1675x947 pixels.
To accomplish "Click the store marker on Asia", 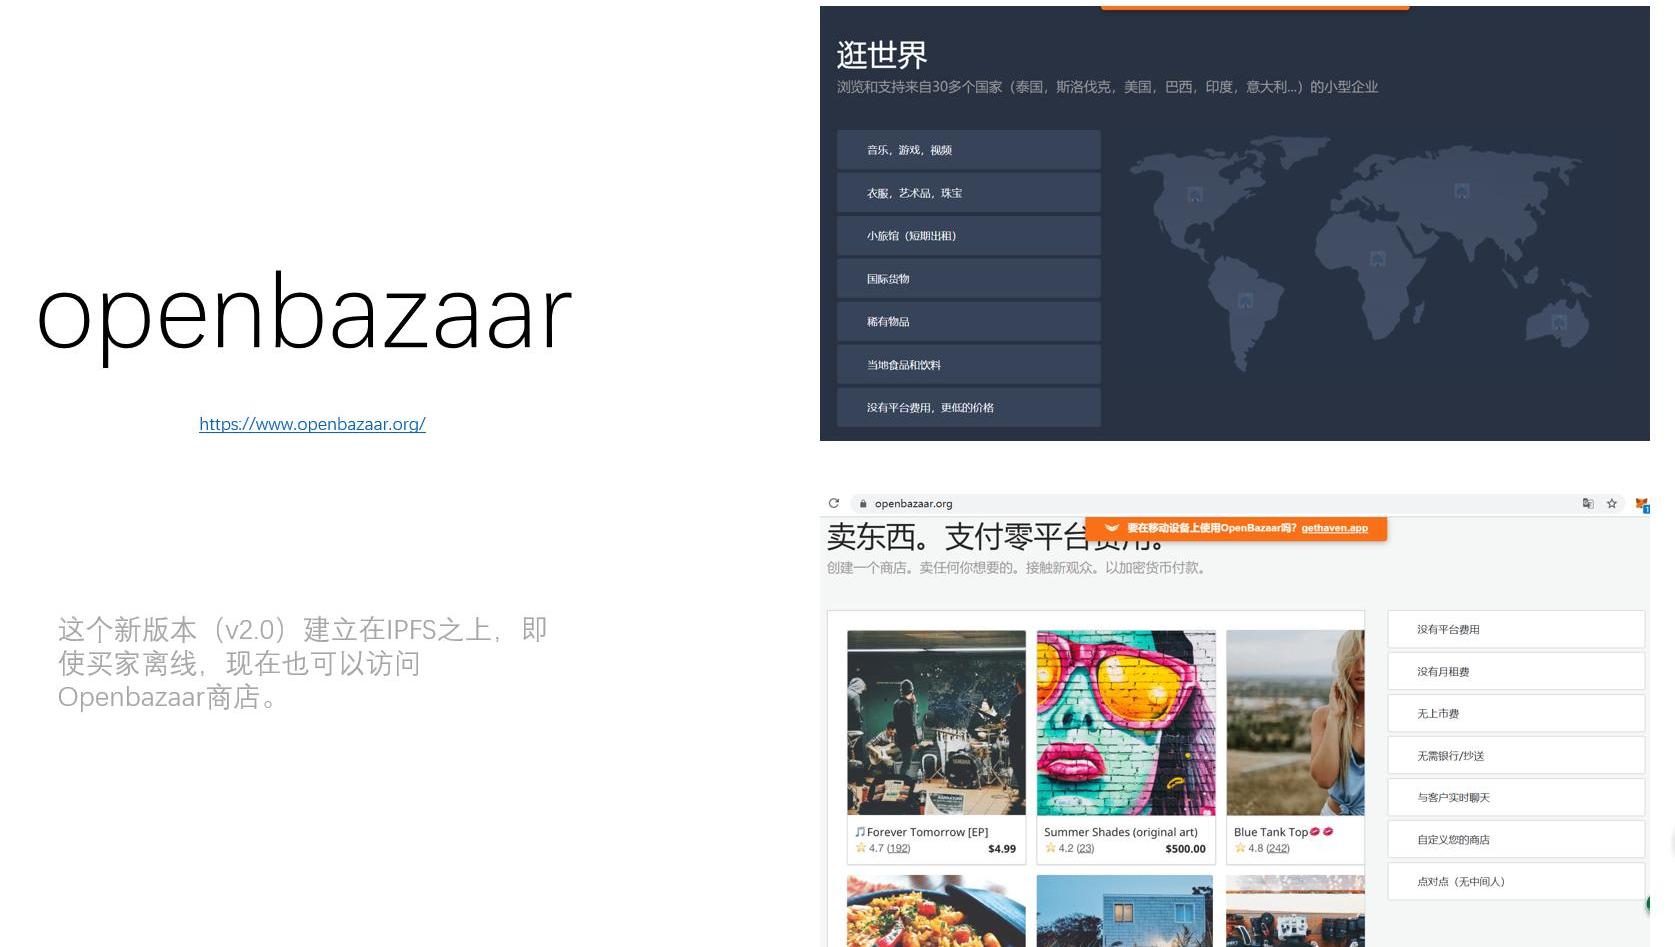I will tap(1461, 190).
